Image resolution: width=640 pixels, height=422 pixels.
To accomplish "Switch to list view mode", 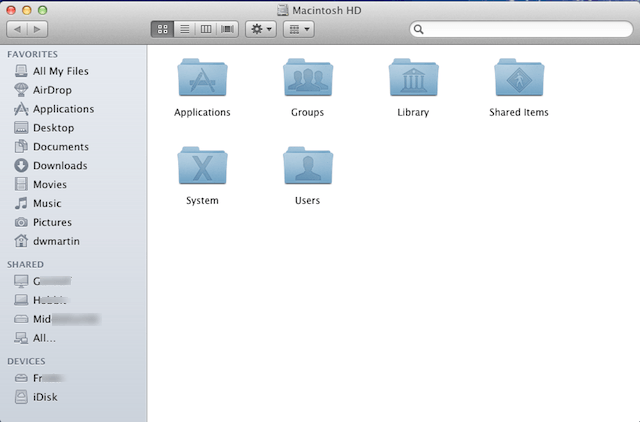I will click(184, 30).
